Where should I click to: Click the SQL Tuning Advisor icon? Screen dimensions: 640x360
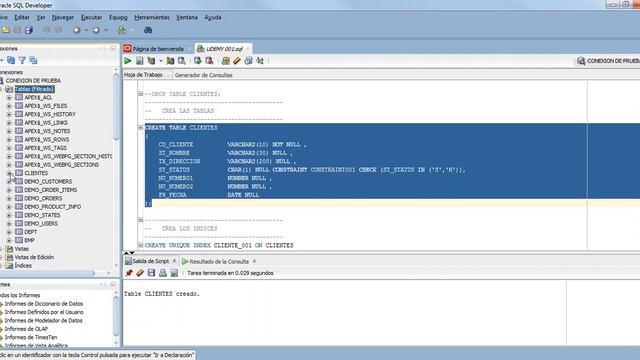[182, 61]
